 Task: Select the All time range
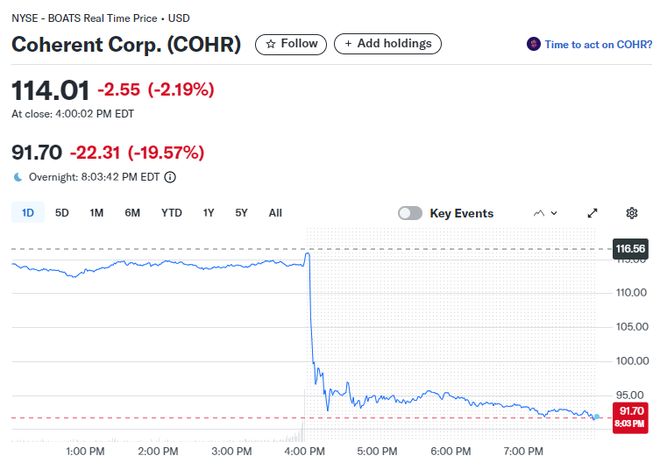(275, 213)
